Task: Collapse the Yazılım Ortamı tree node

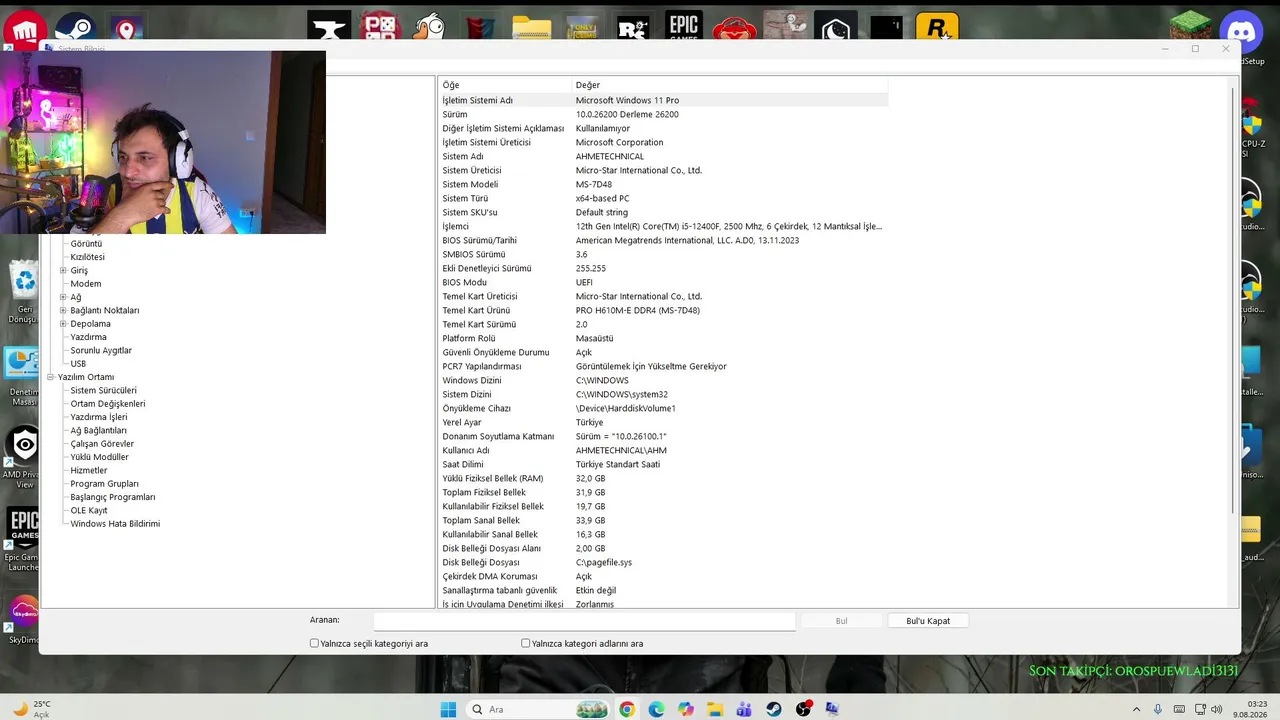Action: click(50, 377)
